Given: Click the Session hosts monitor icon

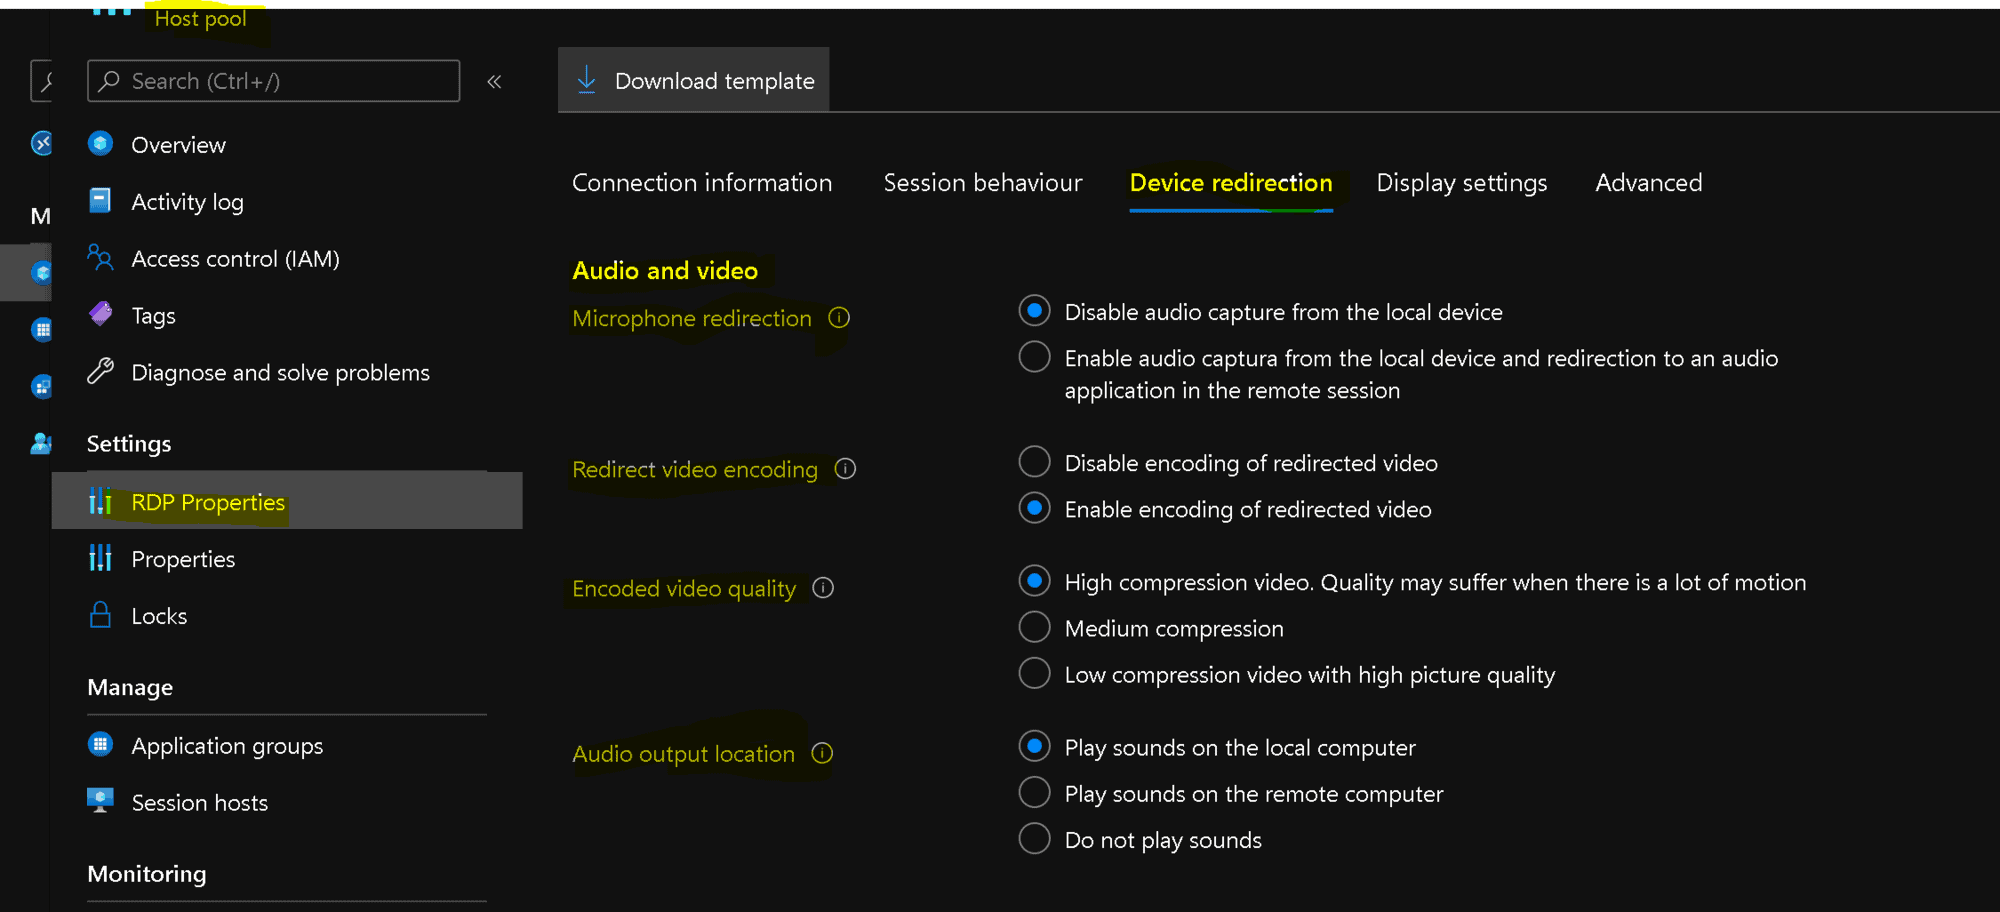Looking at the screenshot, I should 101,801.
